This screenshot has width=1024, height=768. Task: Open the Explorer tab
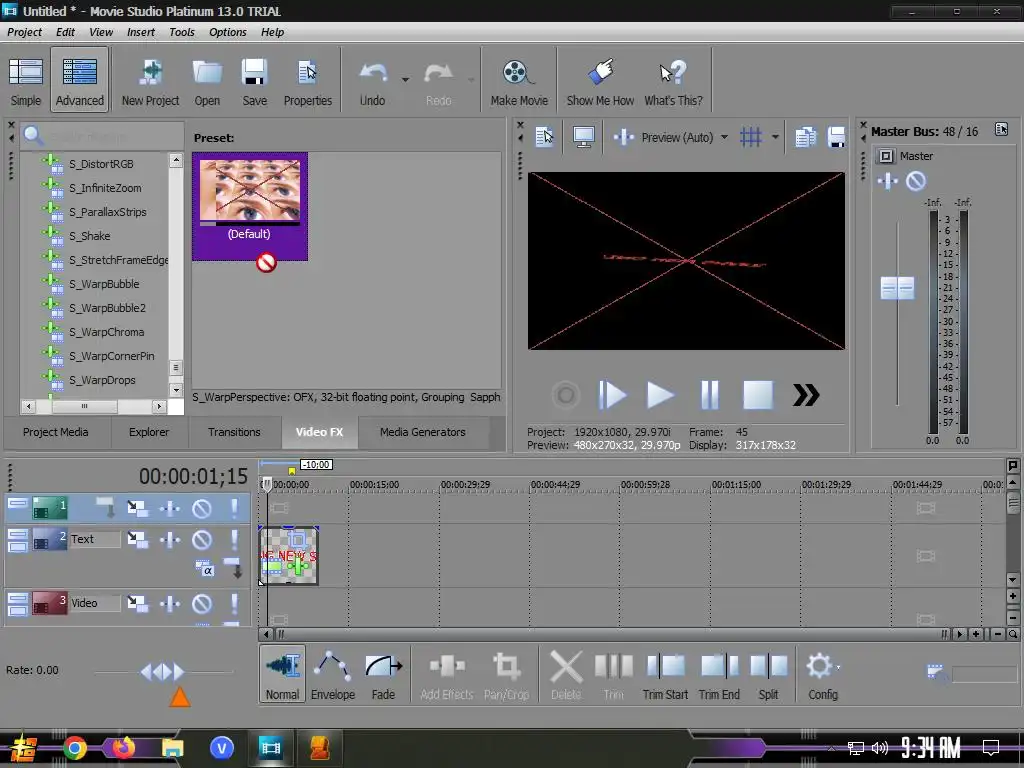[x=149, y=432]
